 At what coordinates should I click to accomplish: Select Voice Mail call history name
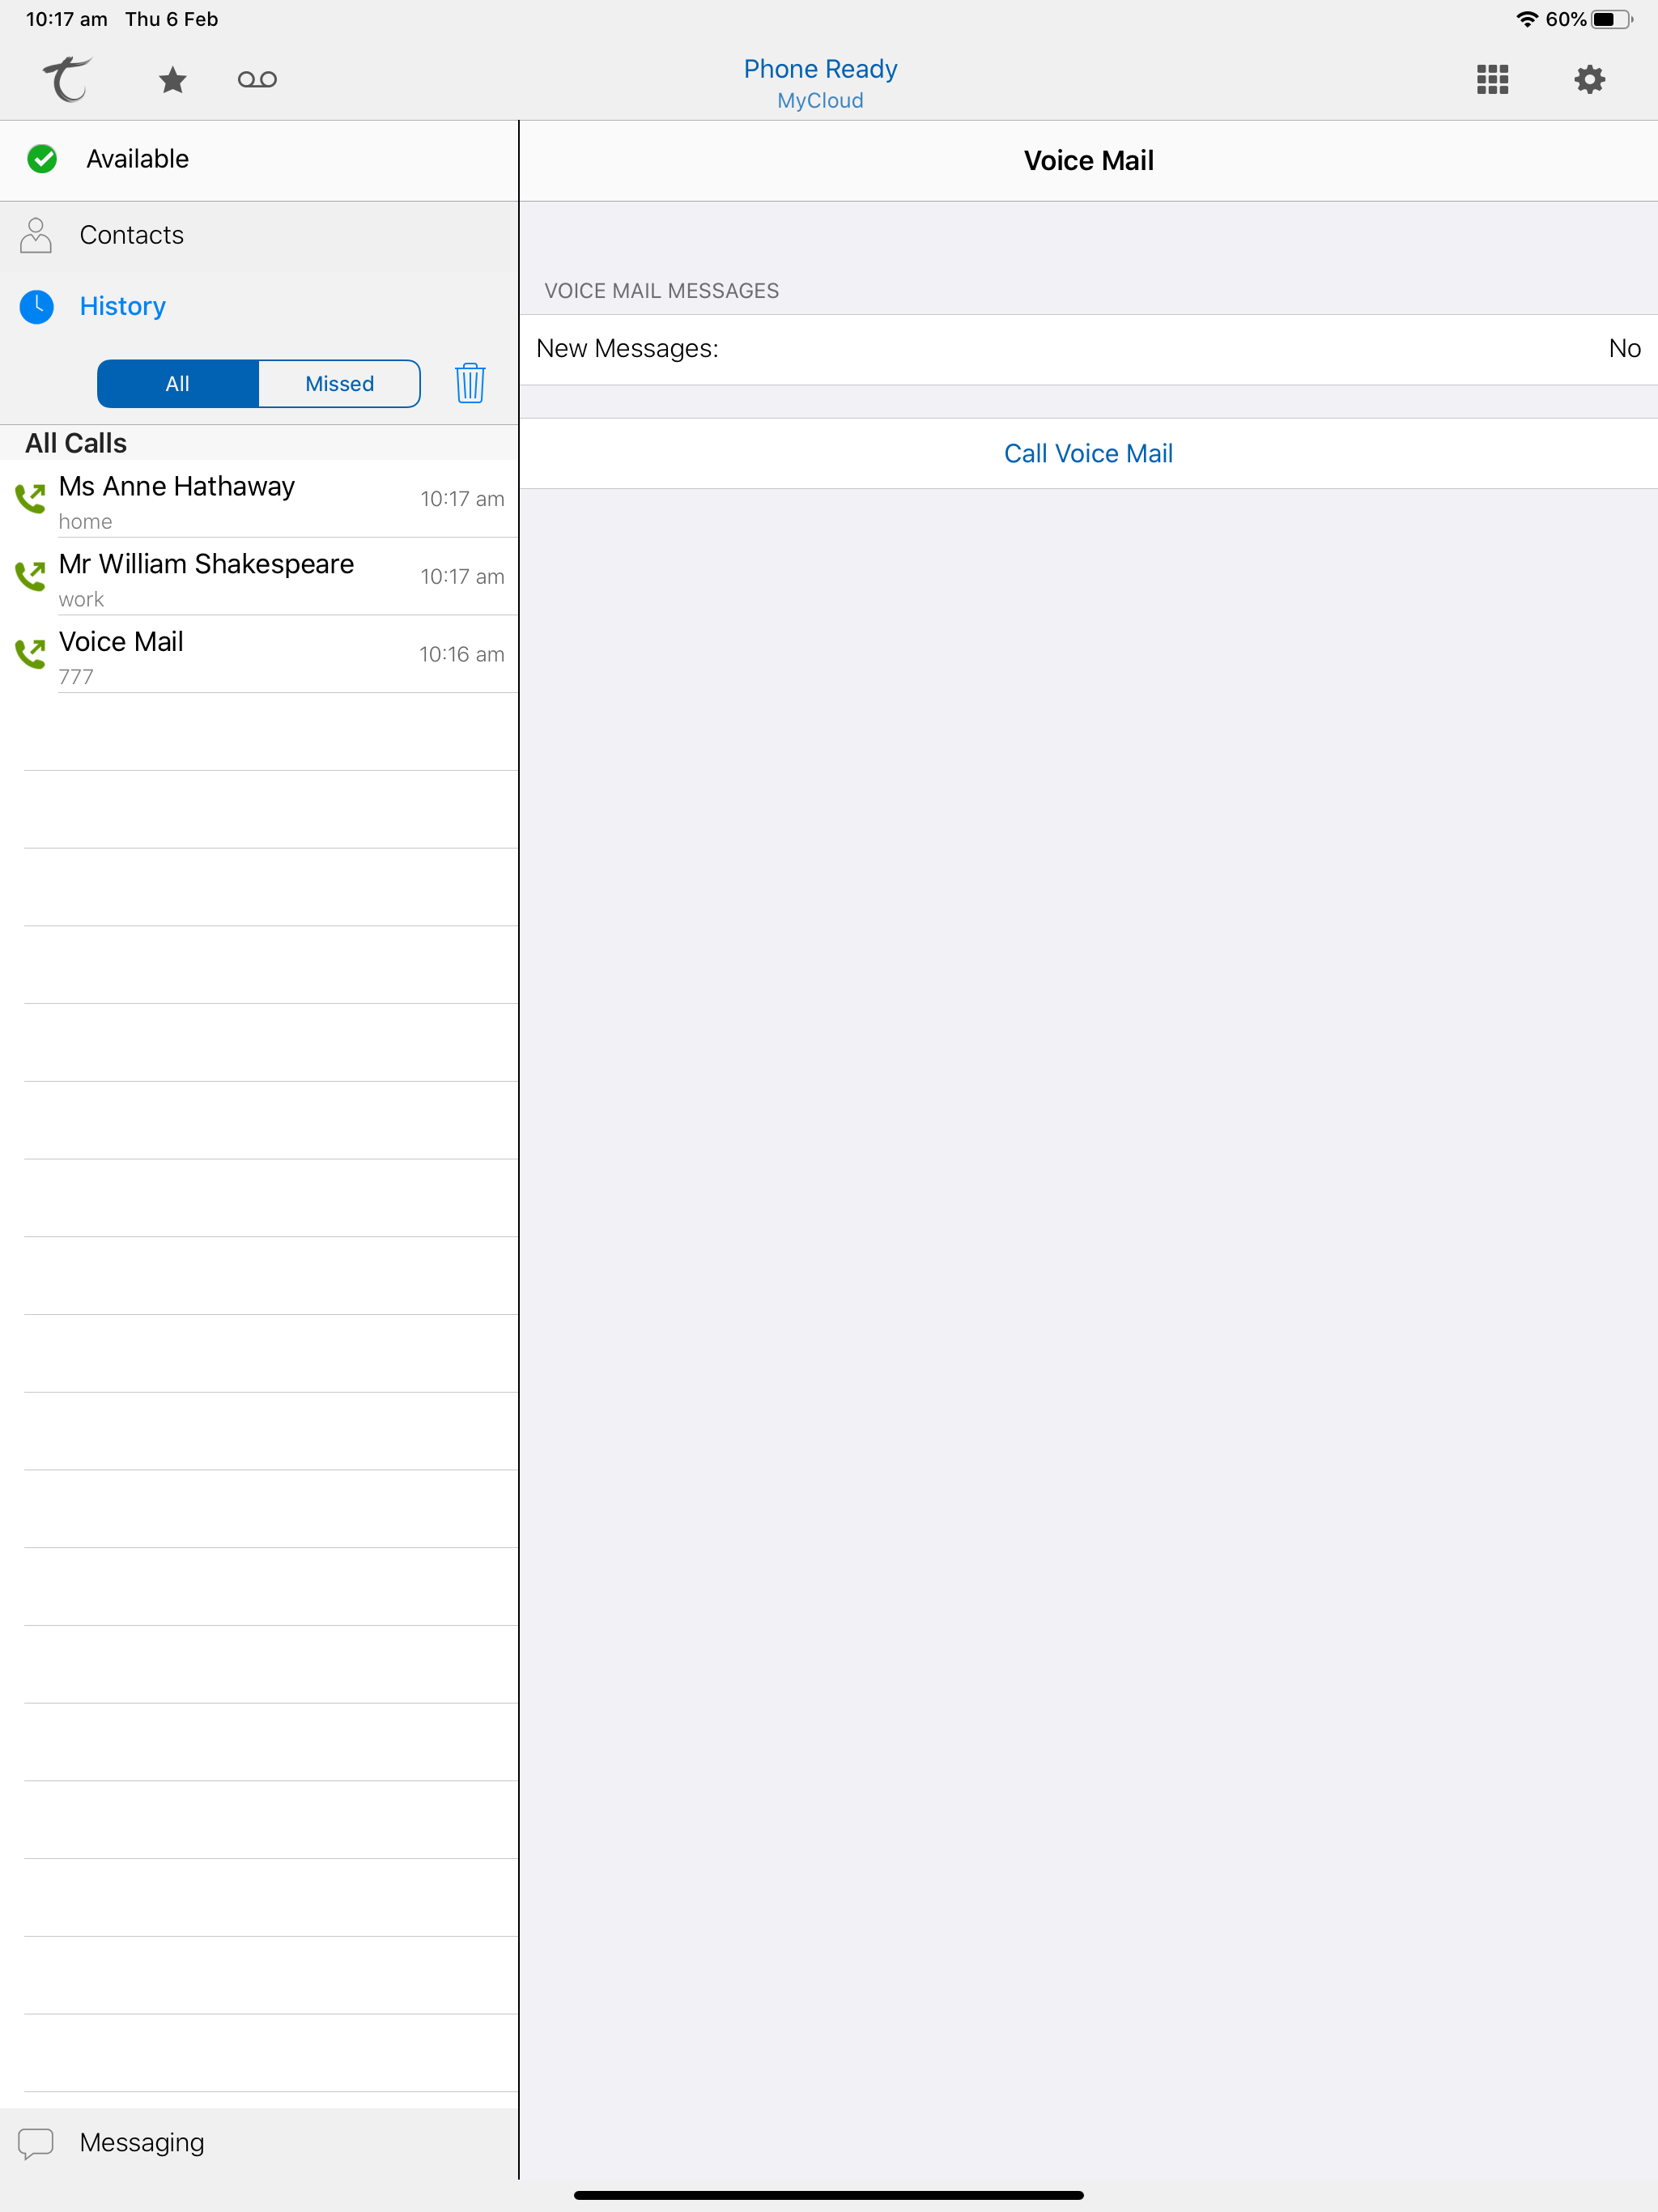point(121,642)
